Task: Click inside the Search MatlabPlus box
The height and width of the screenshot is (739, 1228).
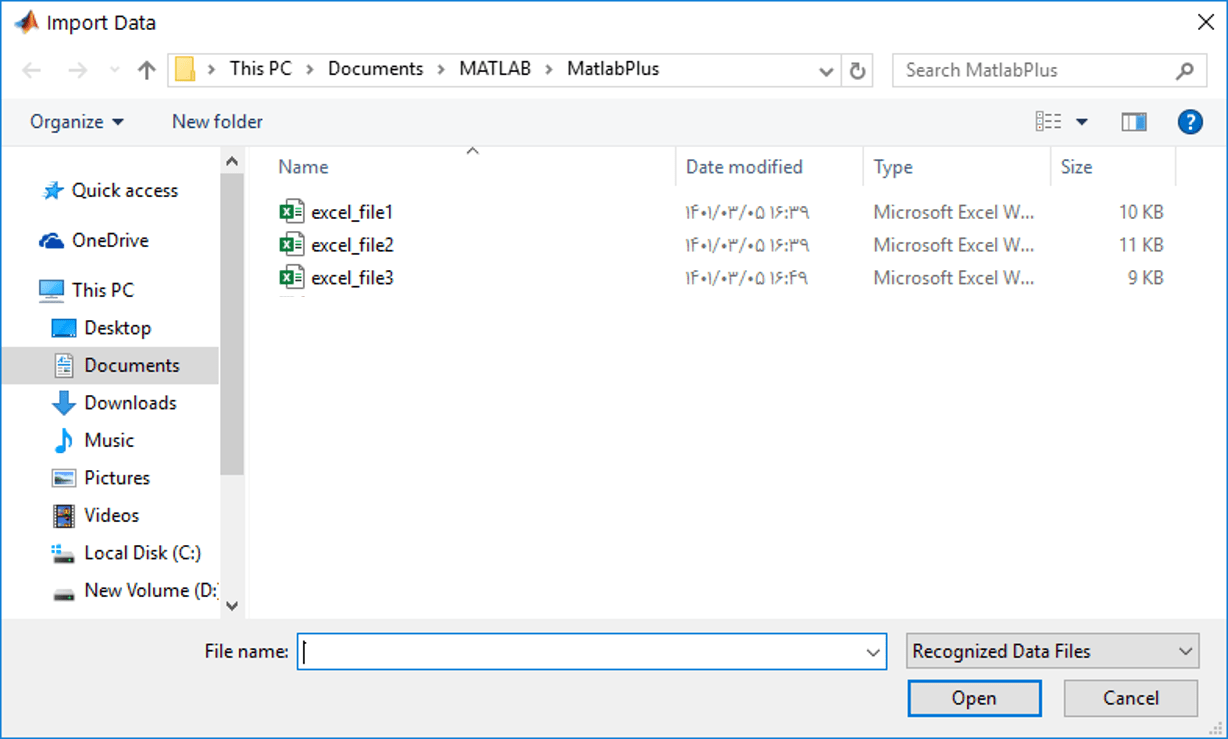Action: point(1020,70)
